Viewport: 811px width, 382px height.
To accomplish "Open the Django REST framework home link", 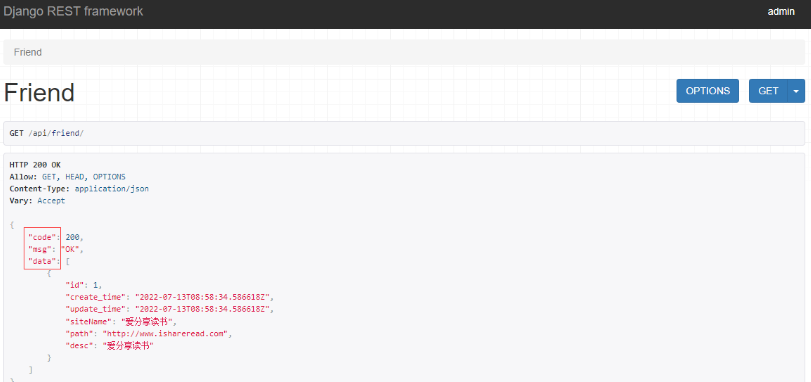I will [x=73, y=11].
